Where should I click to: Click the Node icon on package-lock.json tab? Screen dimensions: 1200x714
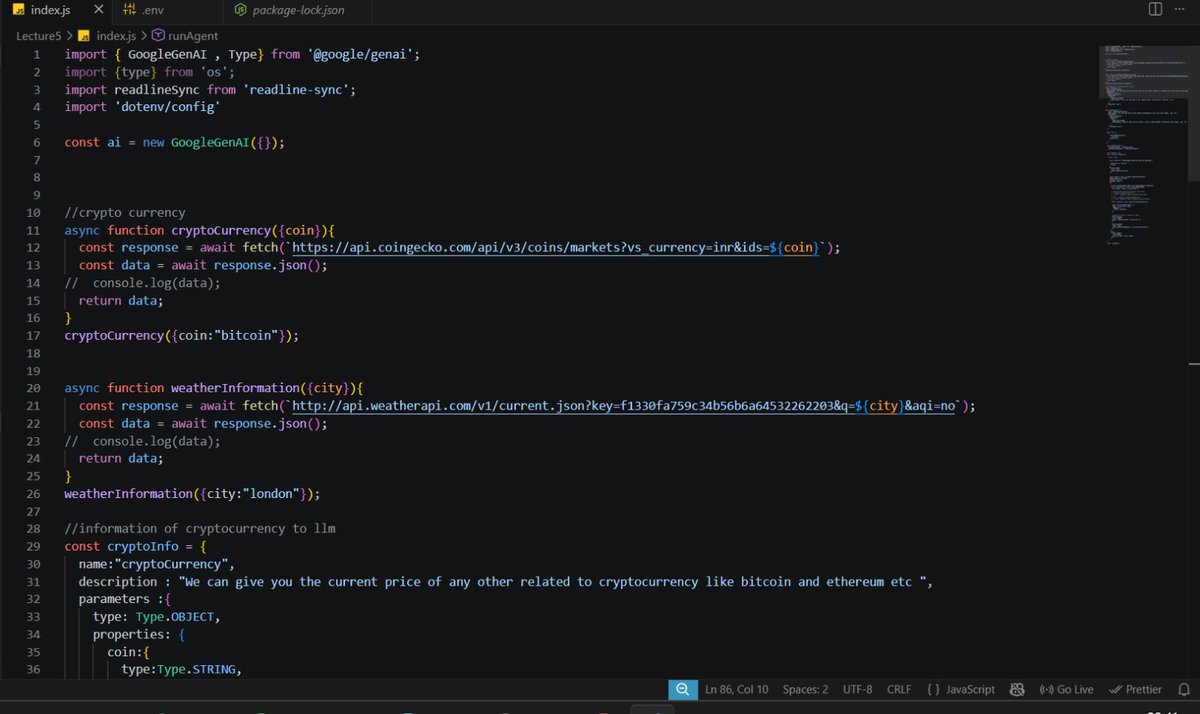click(241, 9)
